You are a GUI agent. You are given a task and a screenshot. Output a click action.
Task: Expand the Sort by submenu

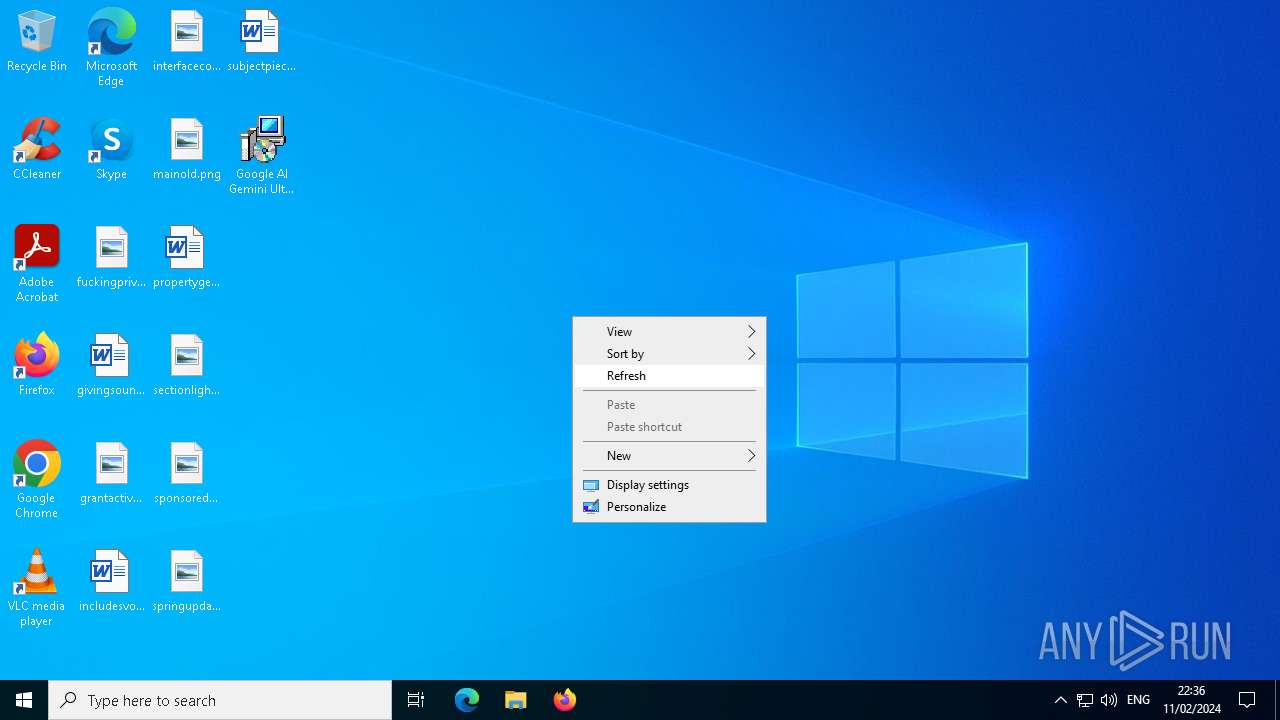tap(669, 354)
